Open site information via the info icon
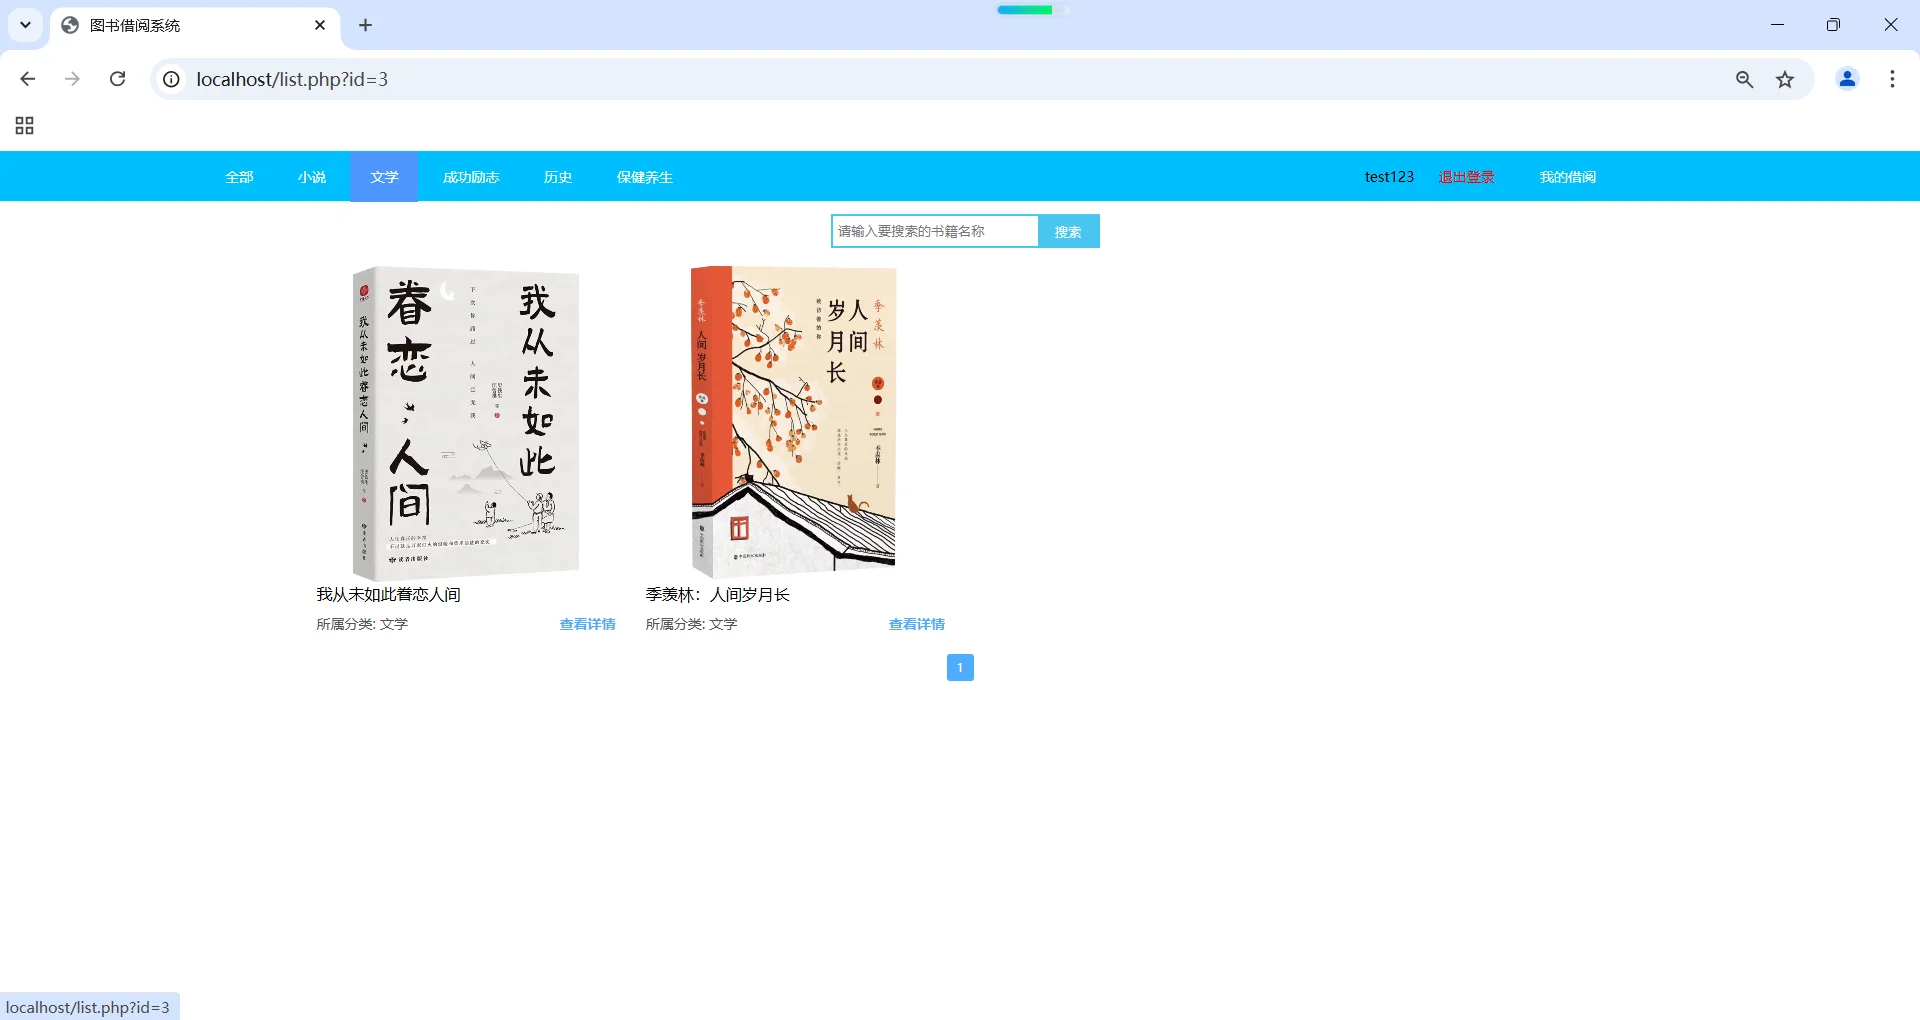Viewport: 1920px width, 1020px height. (x=170, y=79)
